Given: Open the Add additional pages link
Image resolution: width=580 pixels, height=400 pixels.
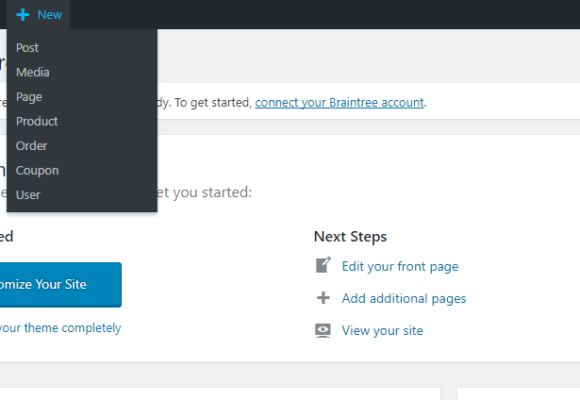Looking at the screenshot, I should pos(404,299).
